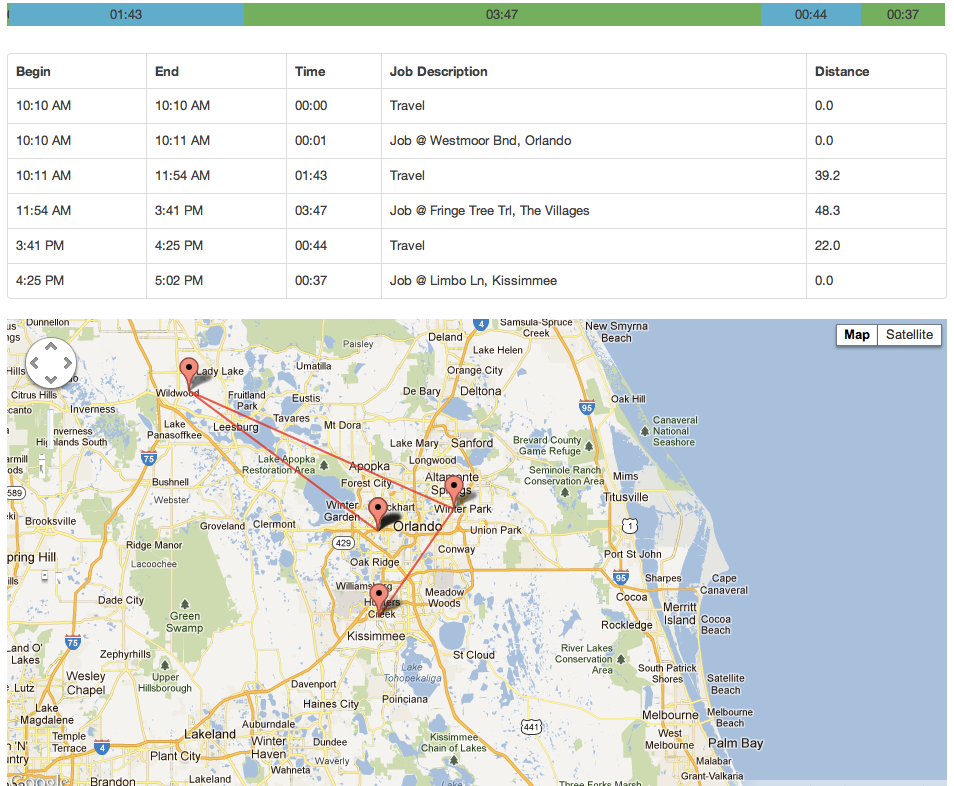Image resolution: width=954 pixels, height=786 pixels.
Task: Click the Orlando city label on map
Action: 417,526
